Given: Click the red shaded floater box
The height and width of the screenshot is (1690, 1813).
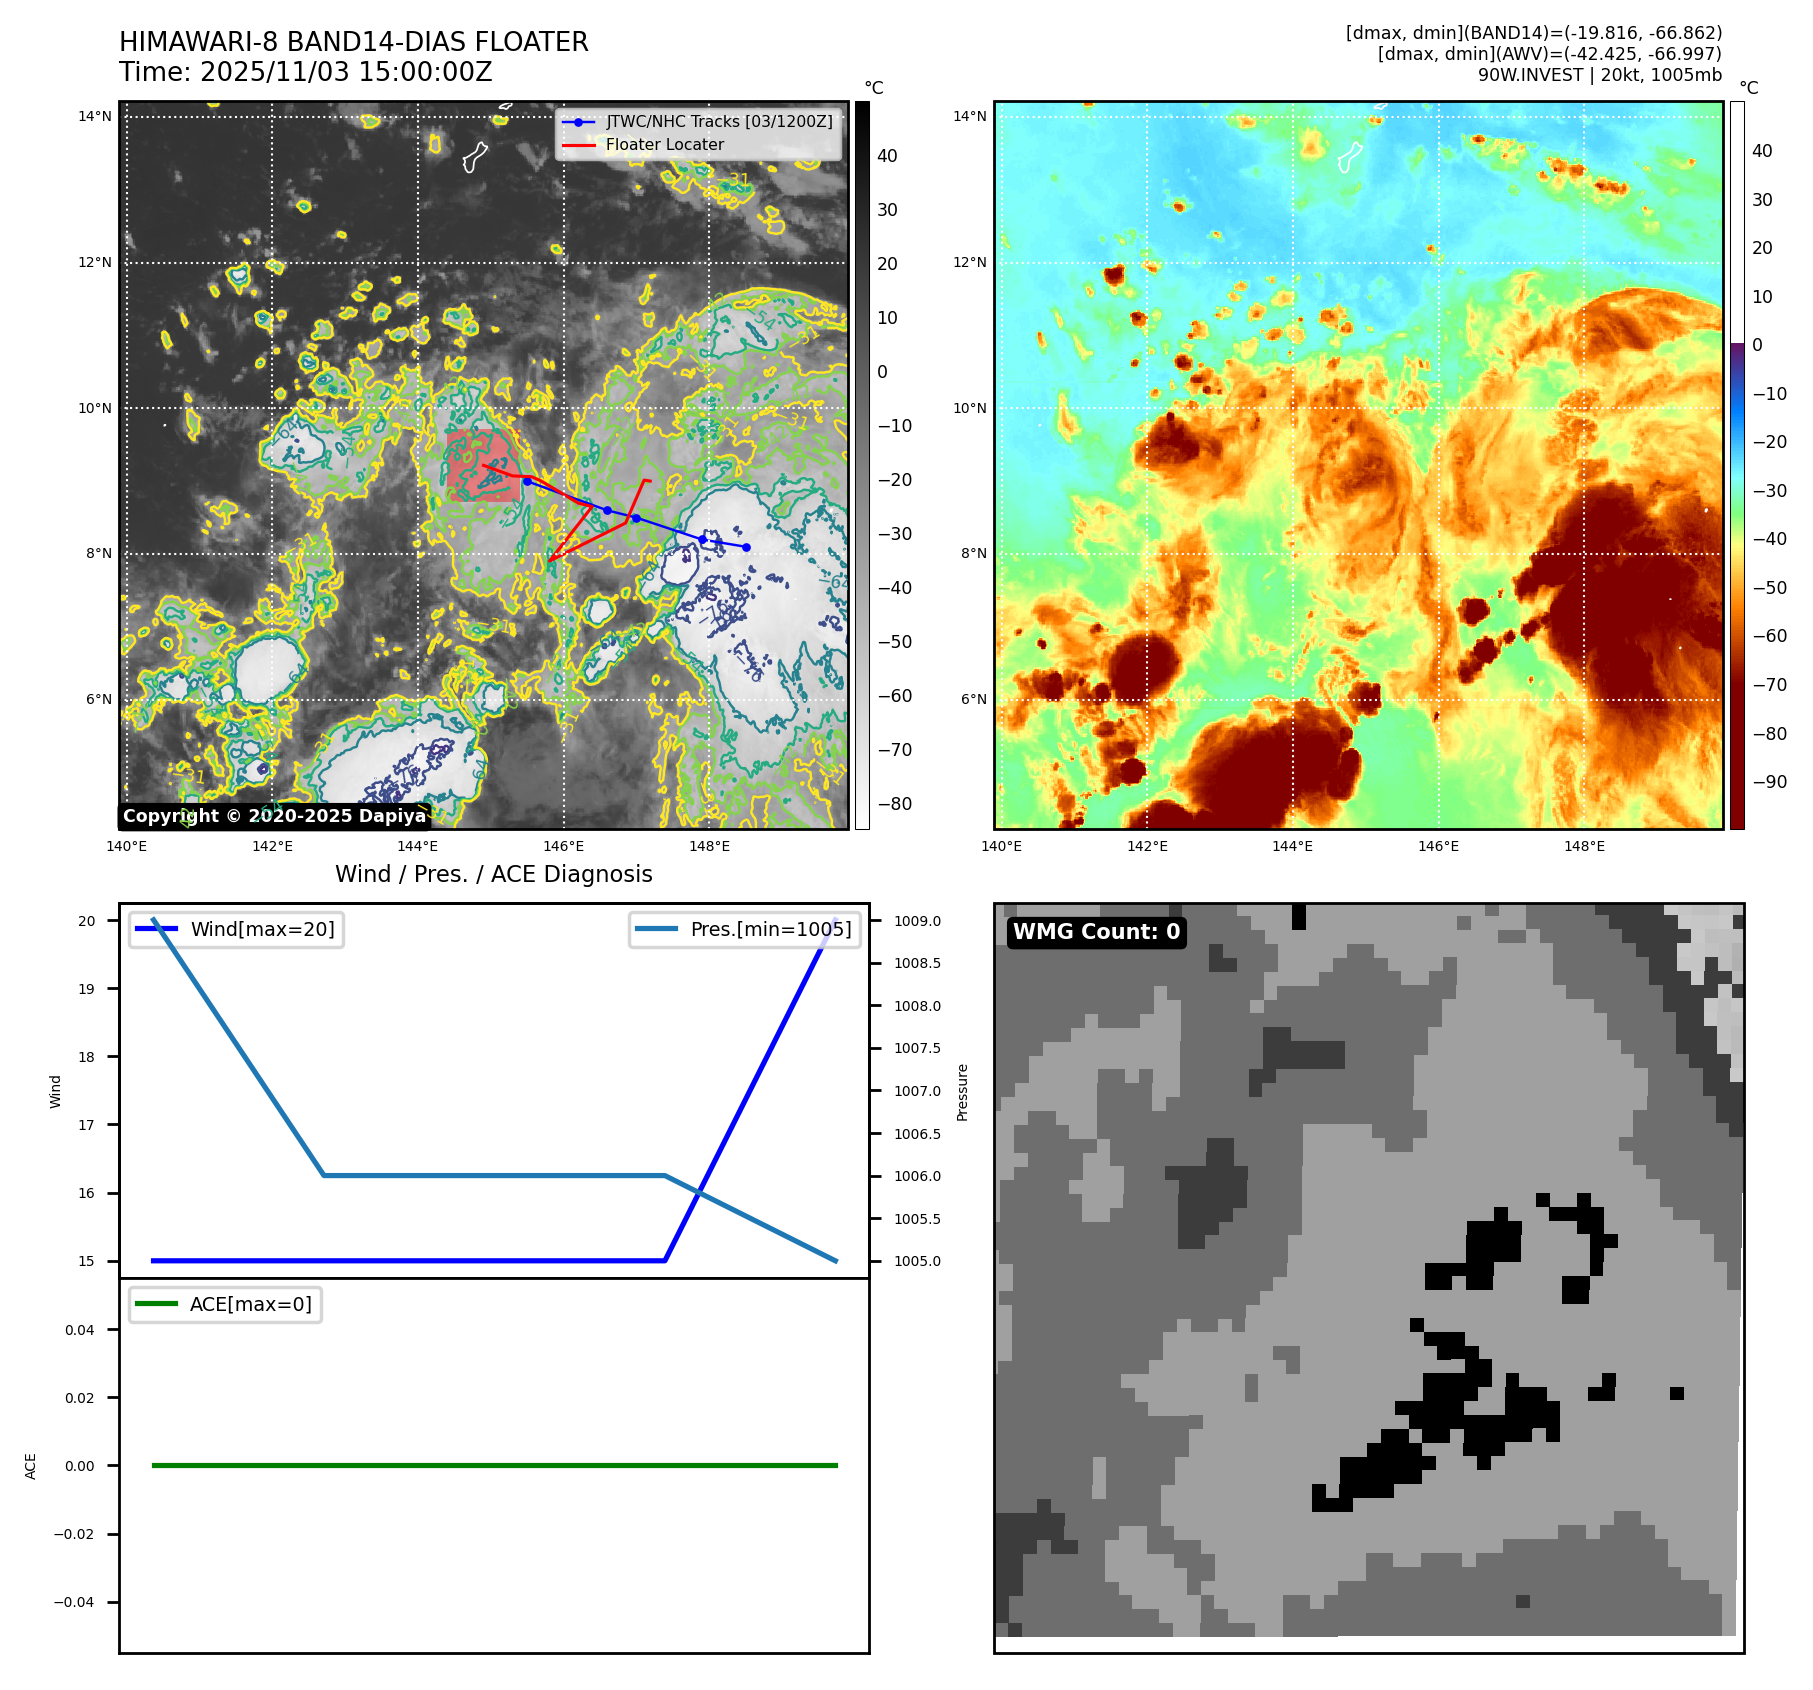Looking at the screenshot, I should pyautogui.click(x=480, y=465).
